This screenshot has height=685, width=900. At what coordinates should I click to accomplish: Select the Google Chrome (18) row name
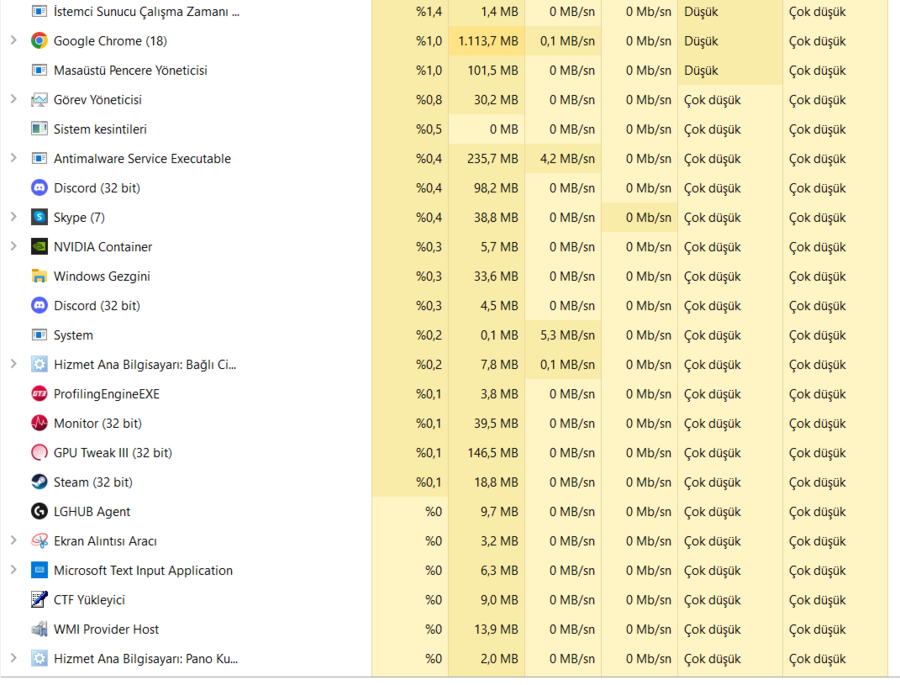tap(110, 41)
